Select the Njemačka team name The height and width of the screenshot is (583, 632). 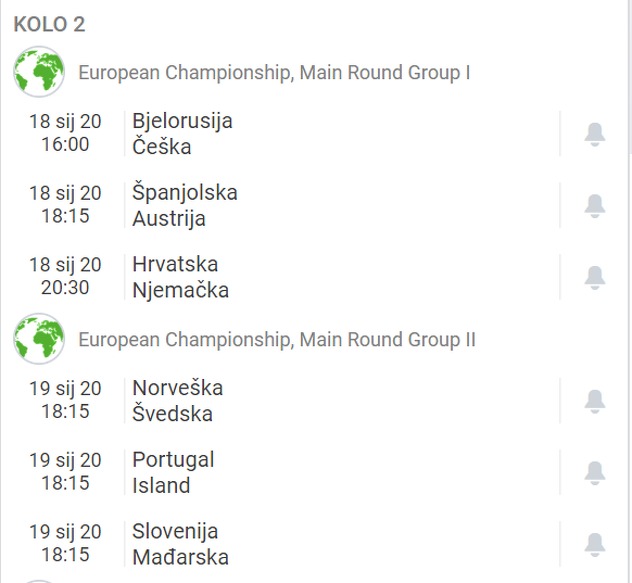(x=180, y=290)
